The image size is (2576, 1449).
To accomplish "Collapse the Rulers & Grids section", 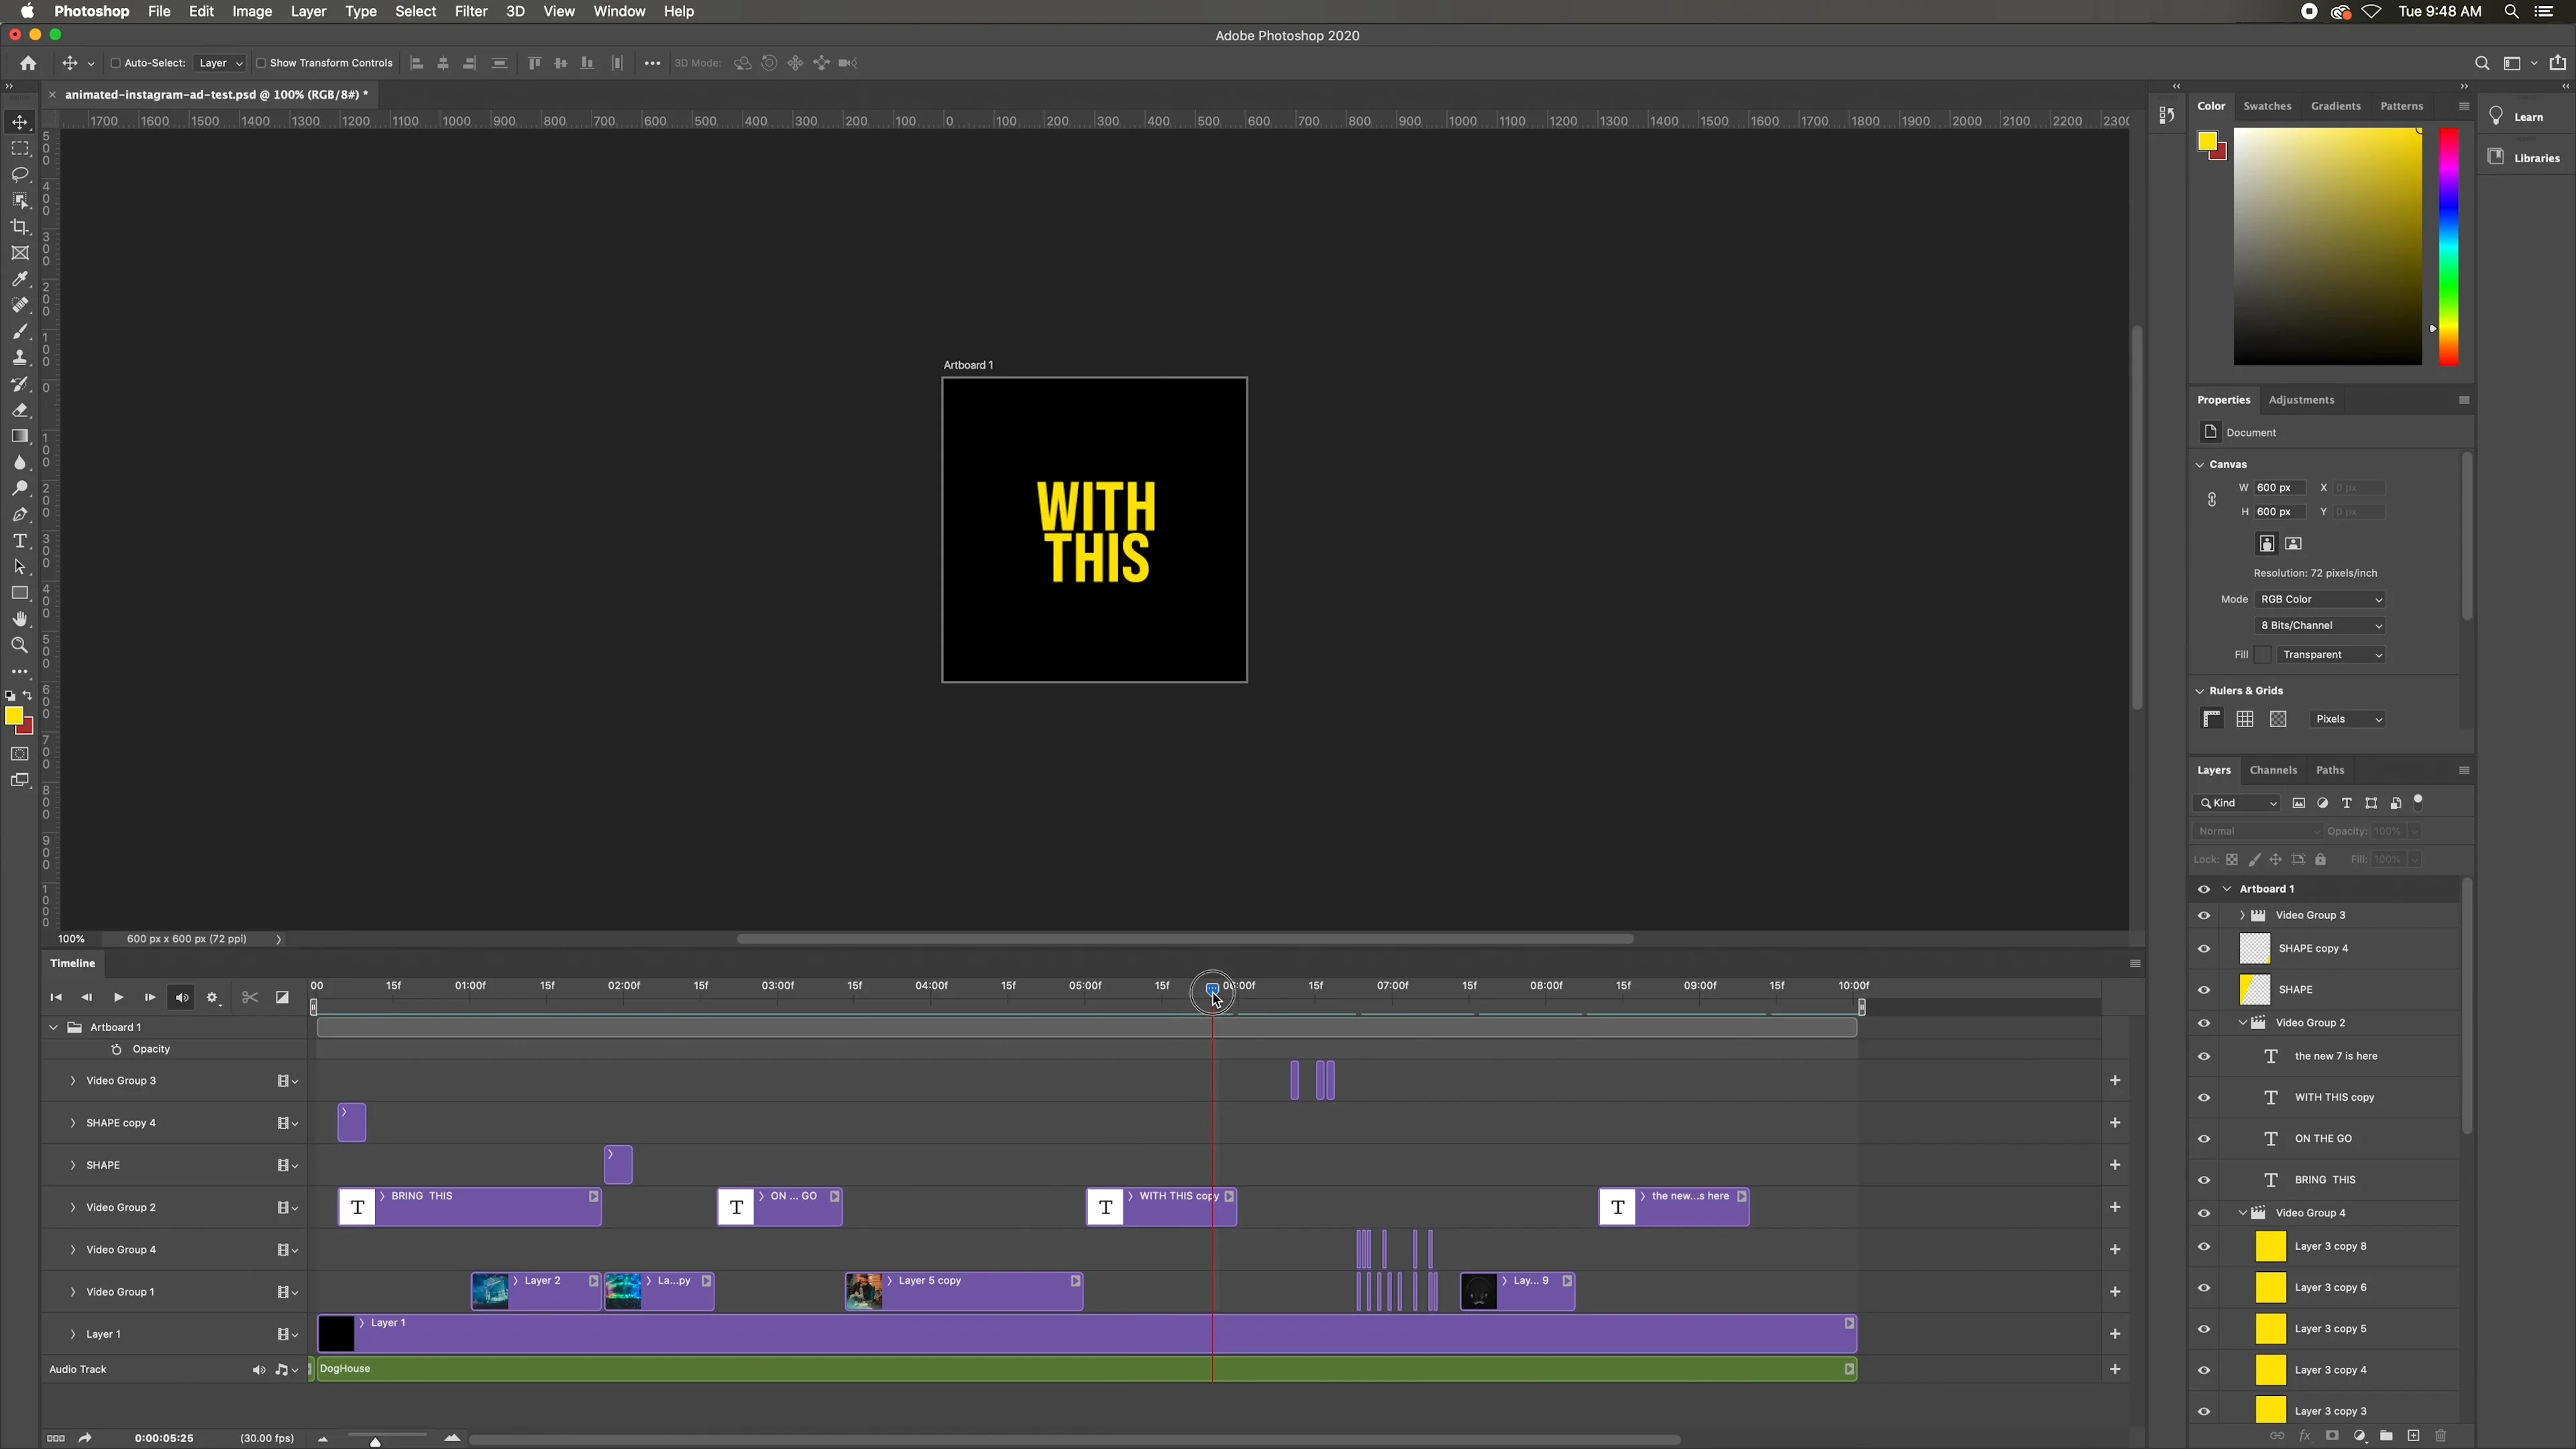I will pos(2200,690).
